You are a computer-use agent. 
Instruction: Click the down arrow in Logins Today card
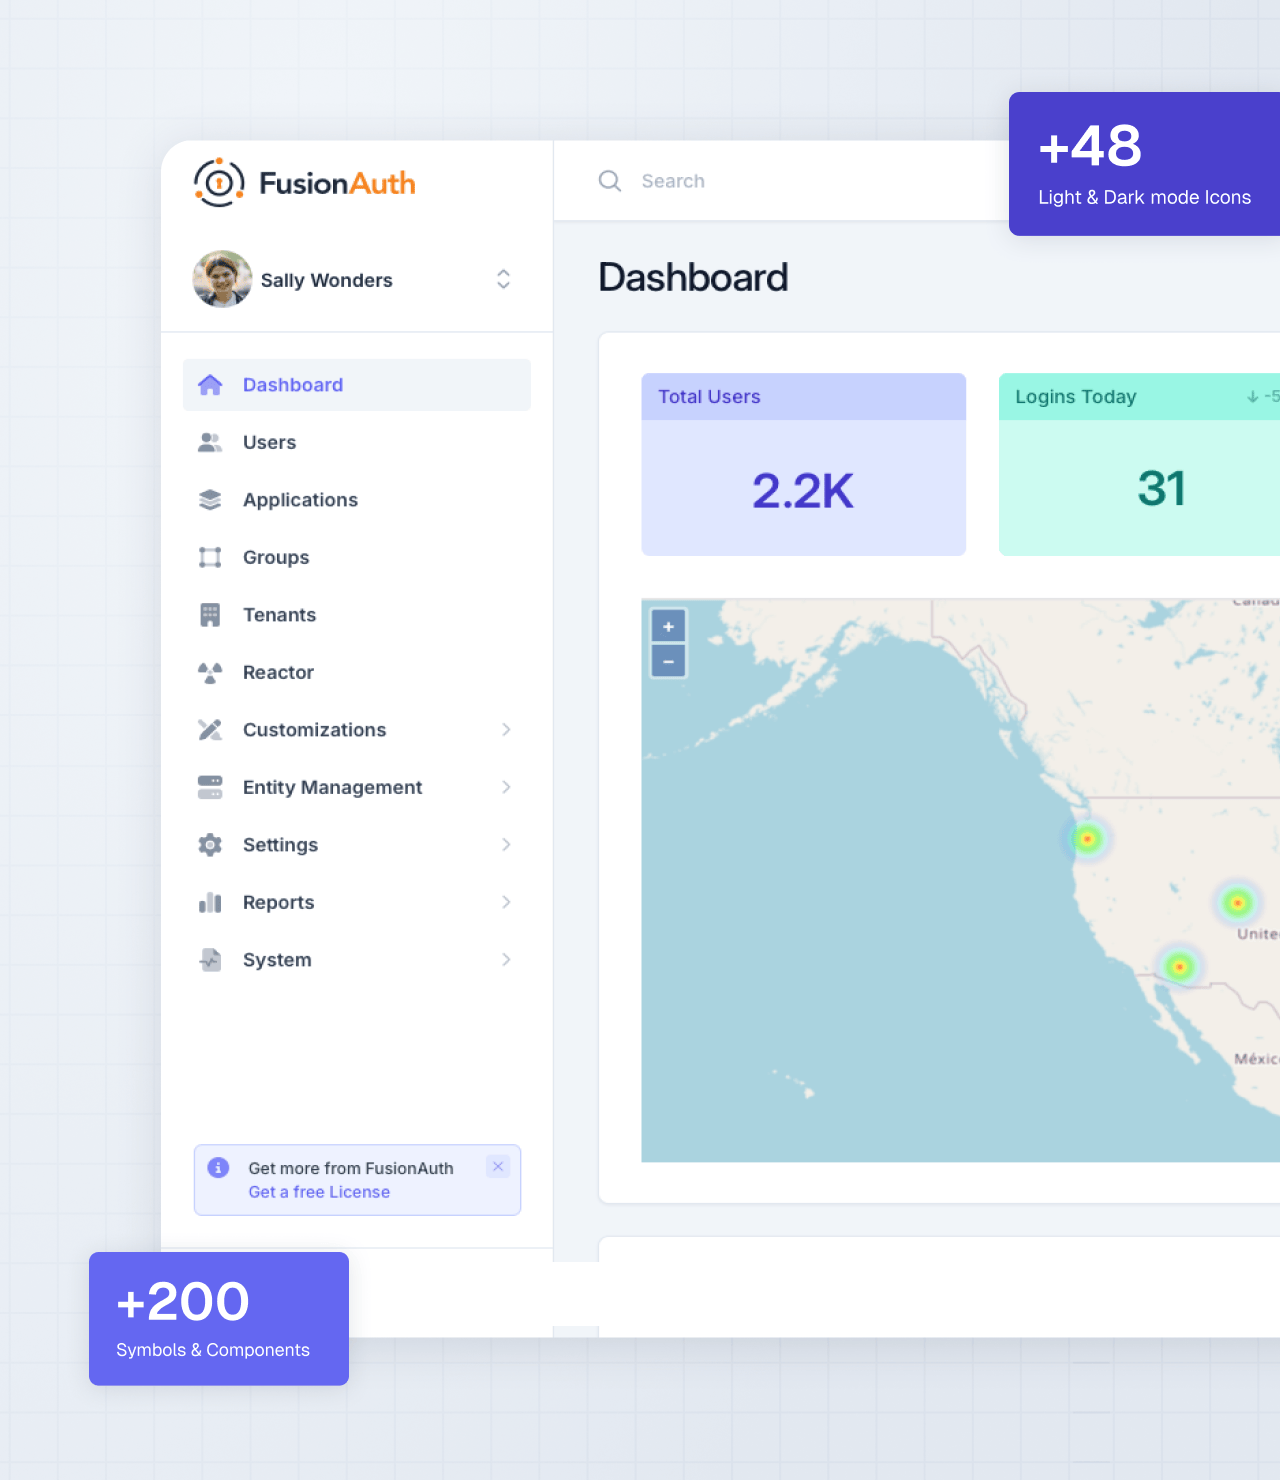tap(1252, 397)
